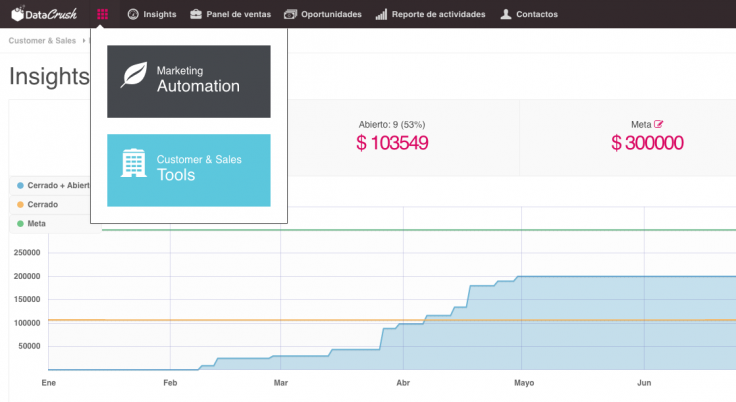Click the Abr label on chart axis
Image resolution: width=736 pixels, height=402 pixels.
403,383
